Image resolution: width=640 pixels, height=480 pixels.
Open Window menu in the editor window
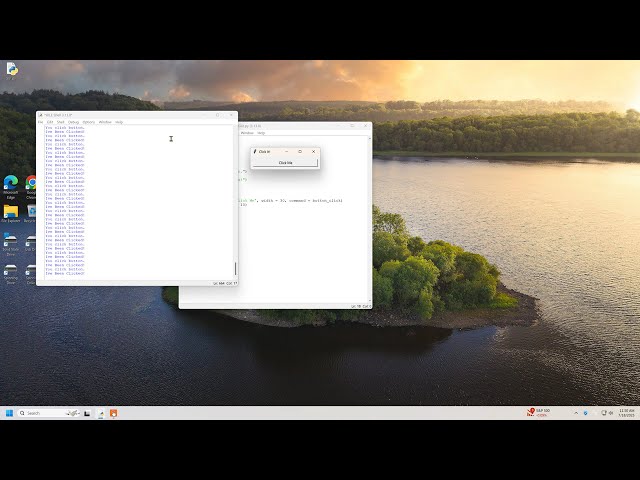(247, 133)
